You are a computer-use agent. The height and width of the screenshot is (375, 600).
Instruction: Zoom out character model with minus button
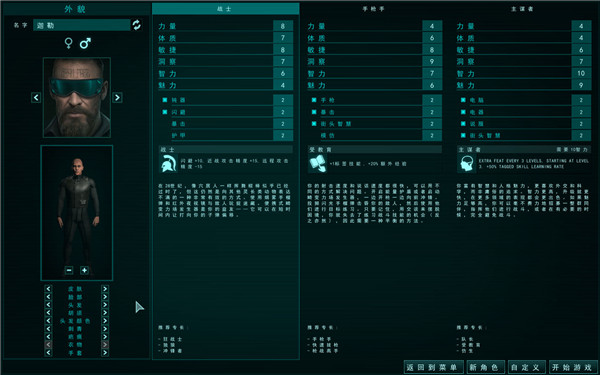tap(69, 270)
